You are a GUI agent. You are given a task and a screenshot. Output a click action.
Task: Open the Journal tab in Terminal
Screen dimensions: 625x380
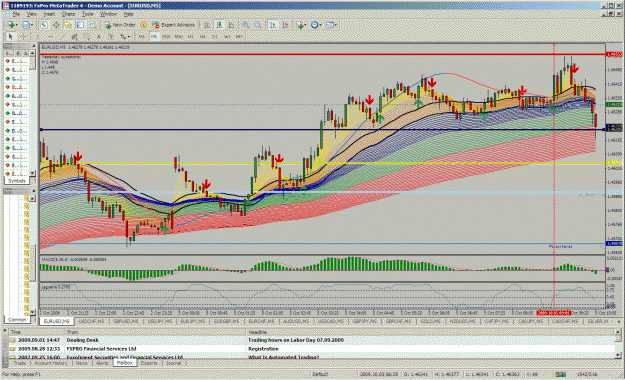pos(173,363)
